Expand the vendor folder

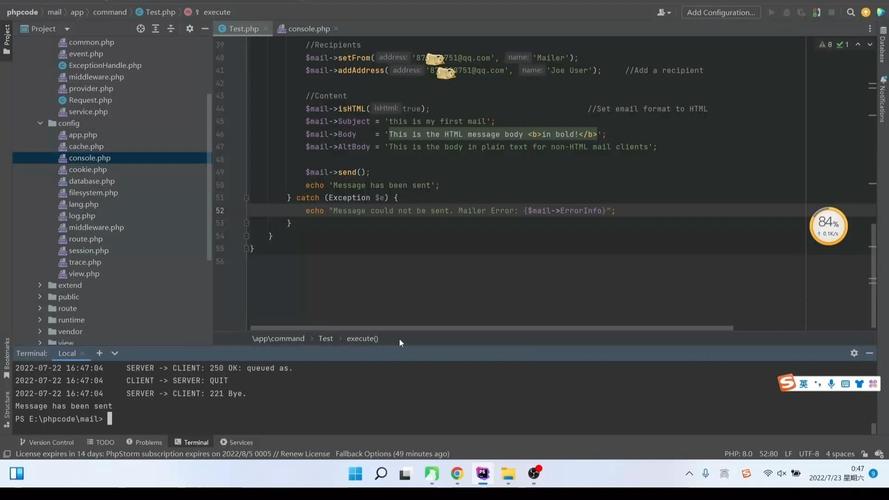point(40,332)
